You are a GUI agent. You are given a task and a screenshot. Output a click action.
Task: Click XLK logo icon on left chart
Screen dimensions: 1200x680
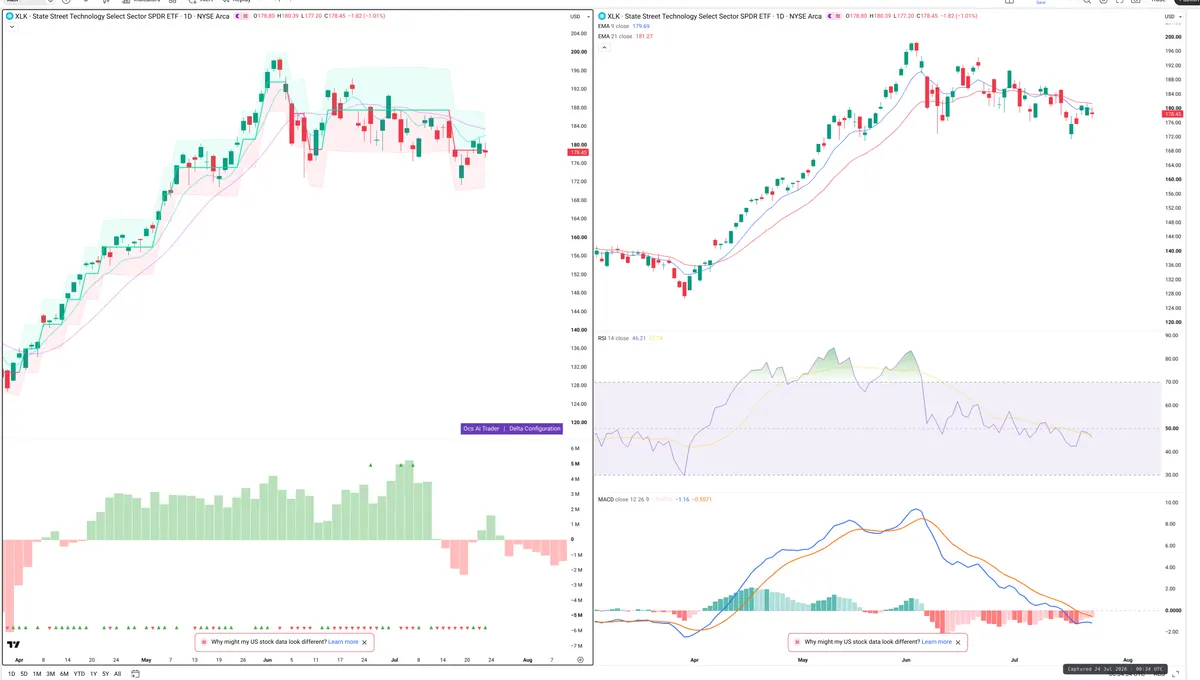9,16
